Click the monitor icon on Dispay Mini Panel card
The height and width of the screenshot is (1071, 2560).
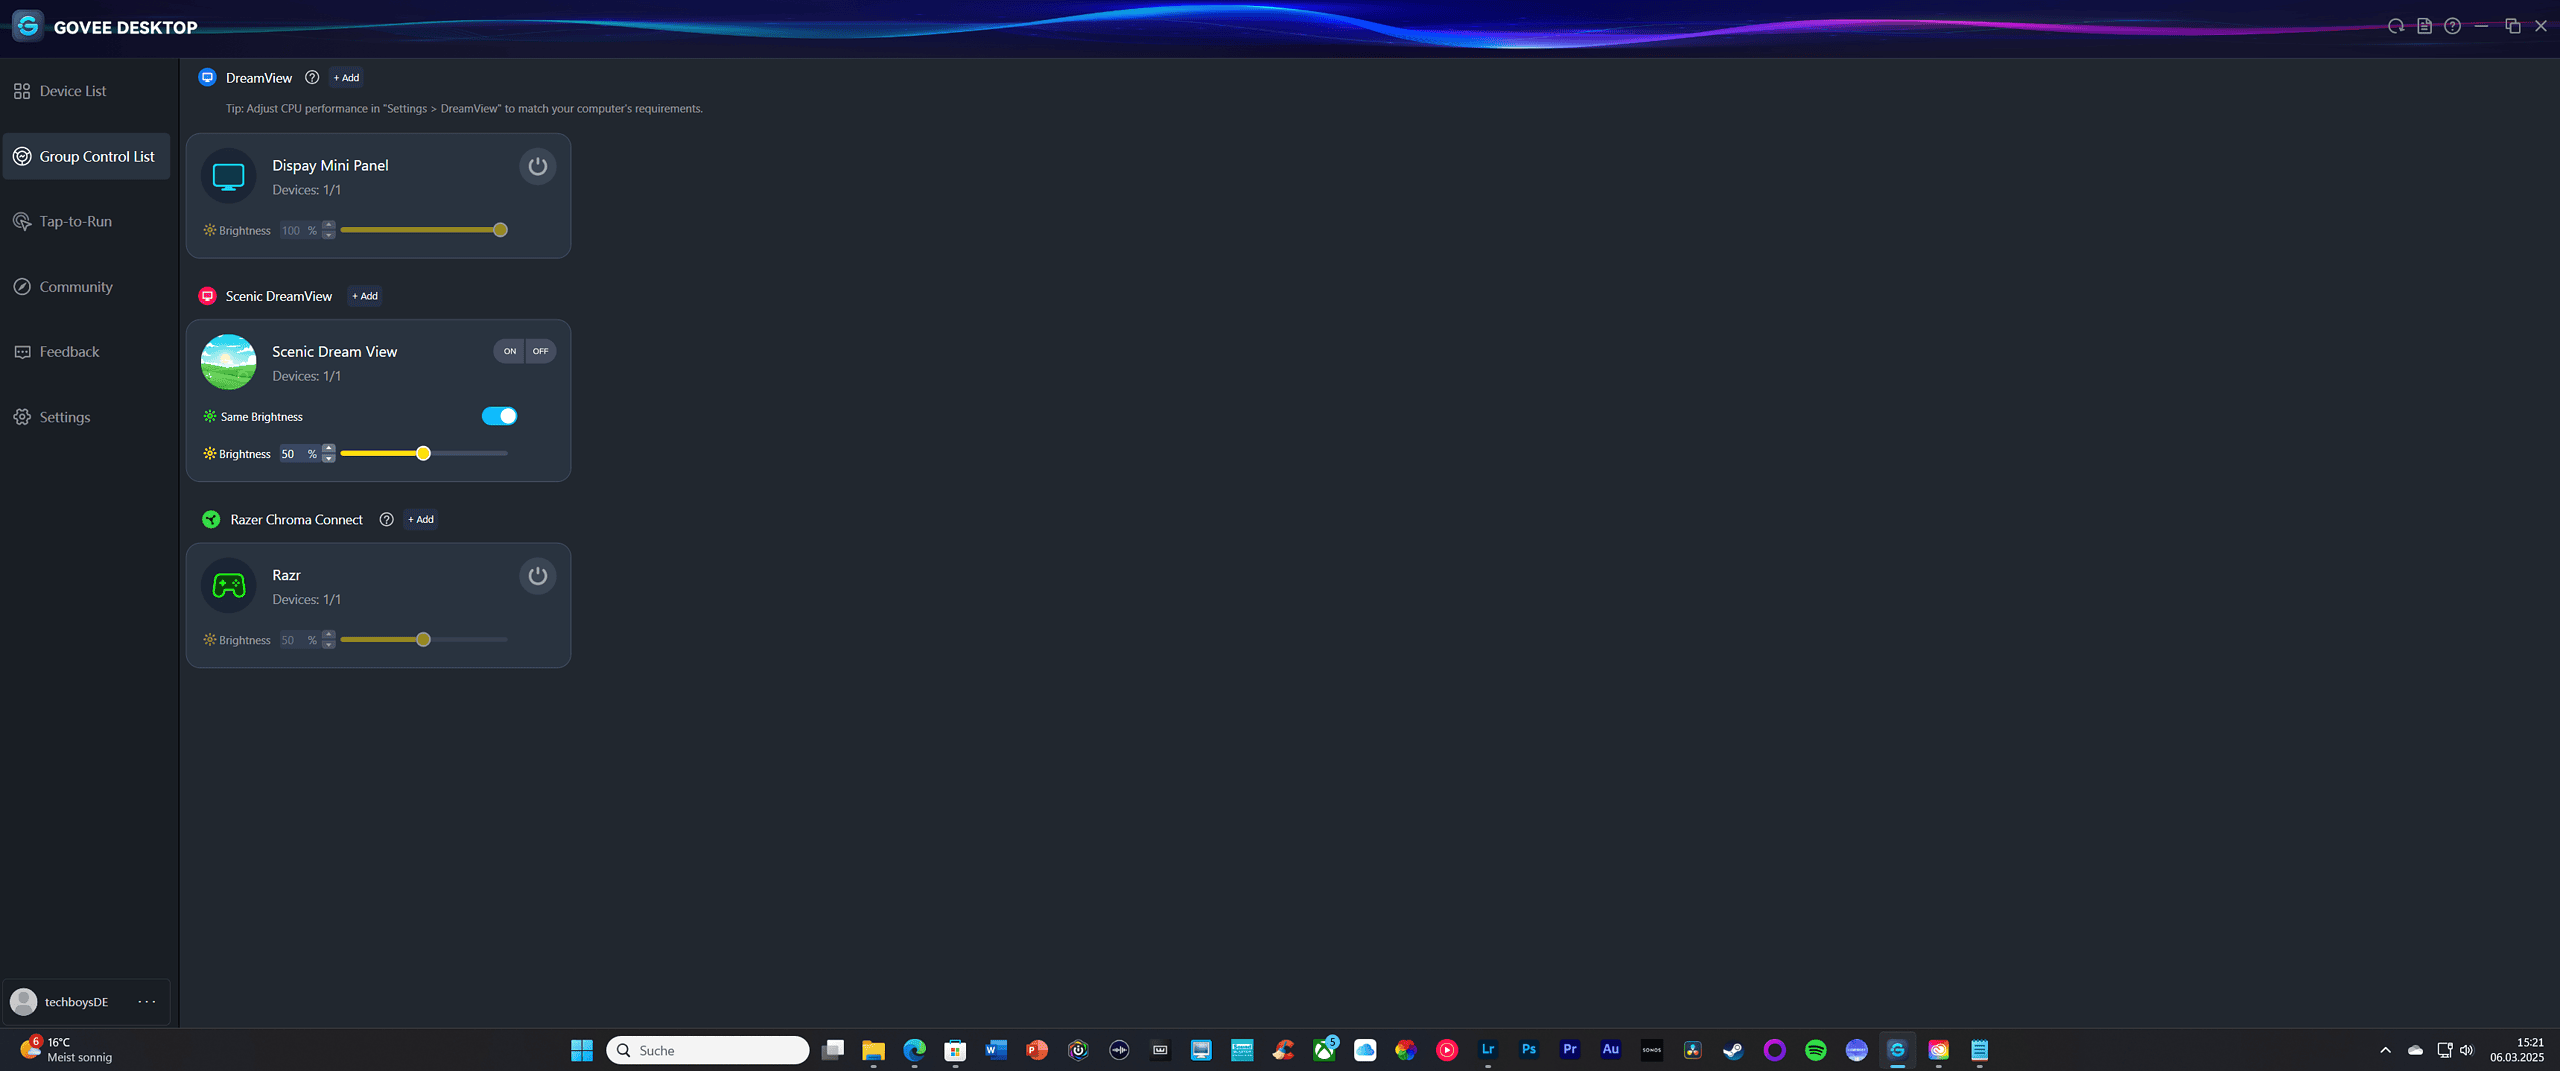[x=229, y=176]
